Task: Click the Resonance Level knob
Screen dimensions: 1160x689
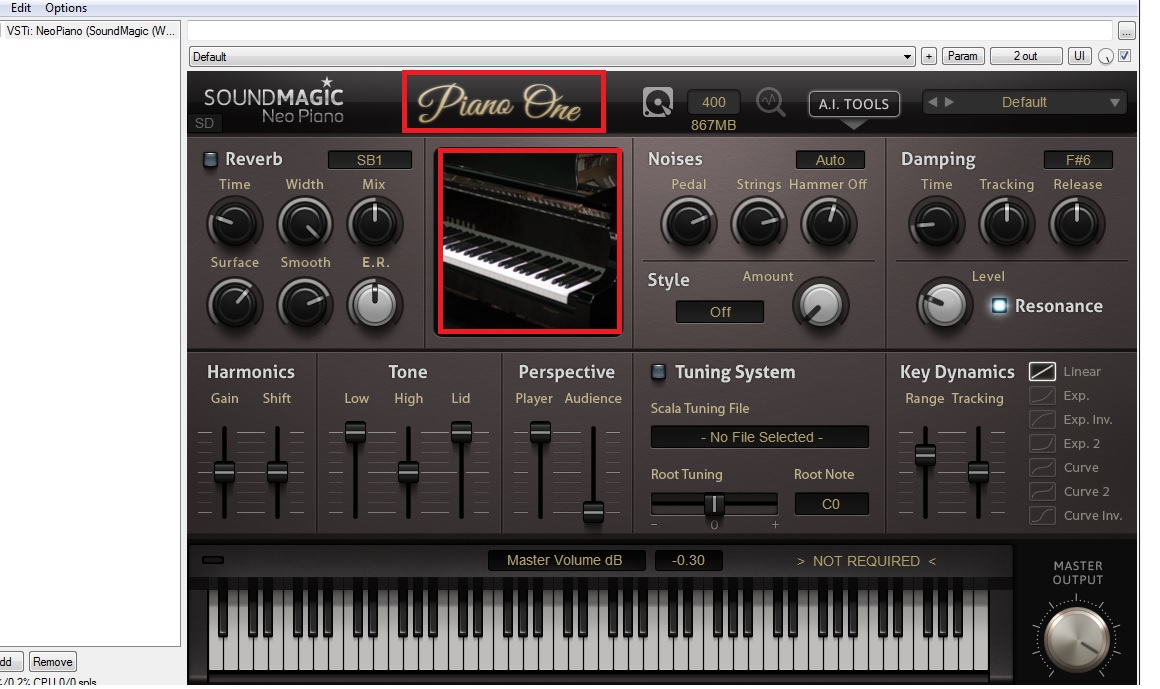Action: (944, 304)
